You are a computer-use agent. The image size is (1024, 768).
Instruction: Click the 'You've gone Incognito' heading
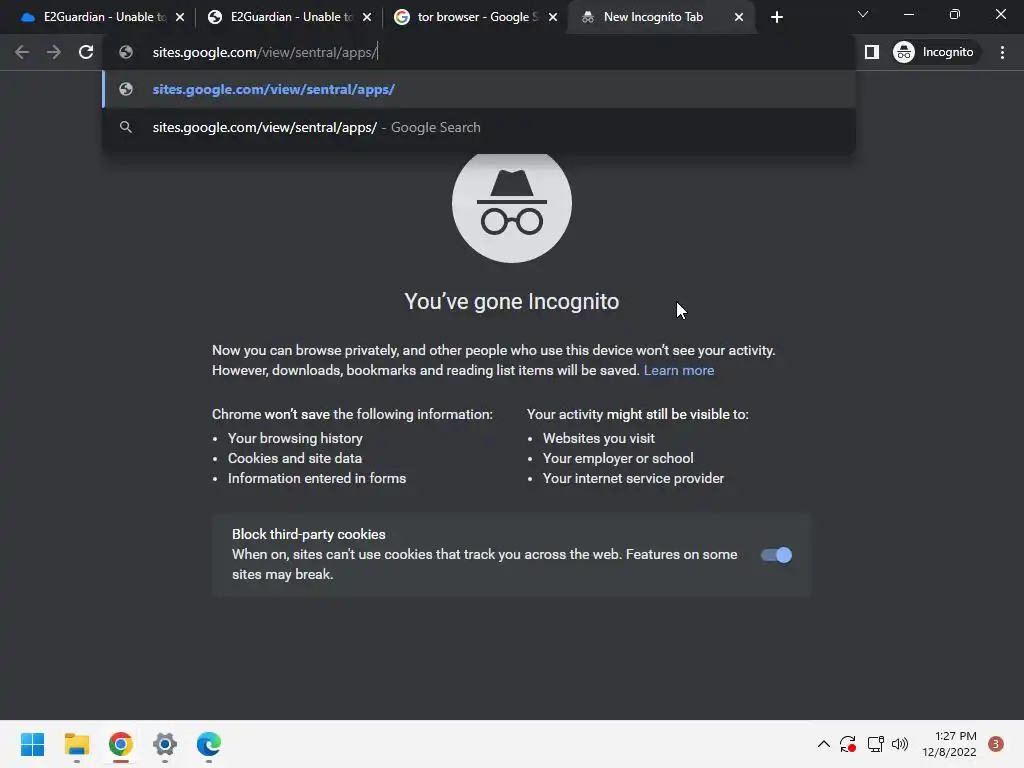[511, 302]
